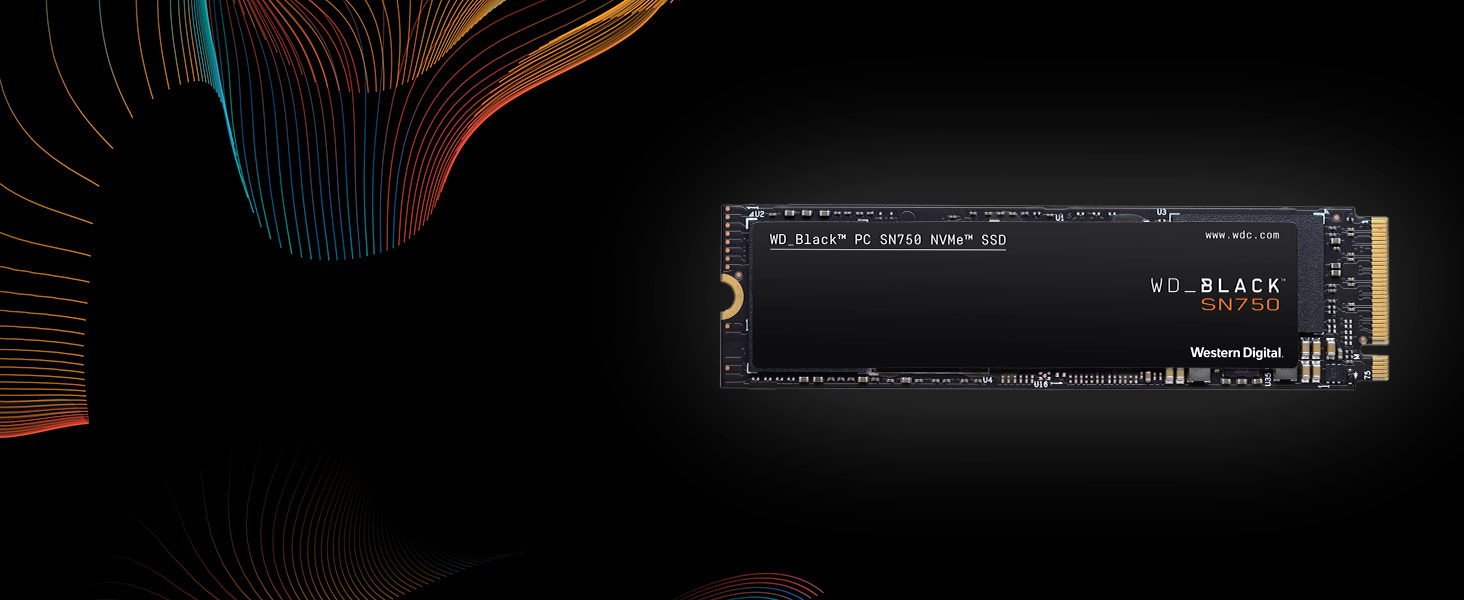Click the T5 marking near the connector

pyautogui.click(x=1366, y=376)
